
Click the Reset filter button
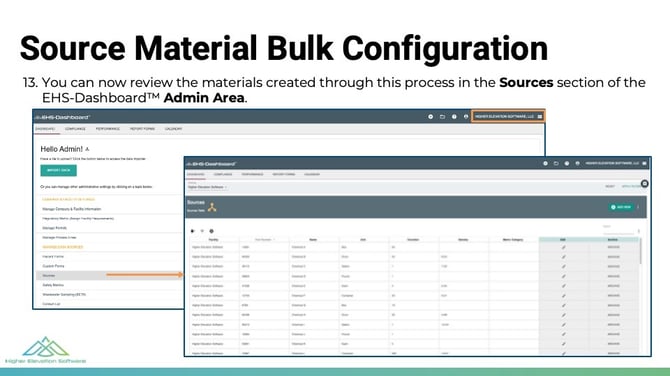[610, 187]
